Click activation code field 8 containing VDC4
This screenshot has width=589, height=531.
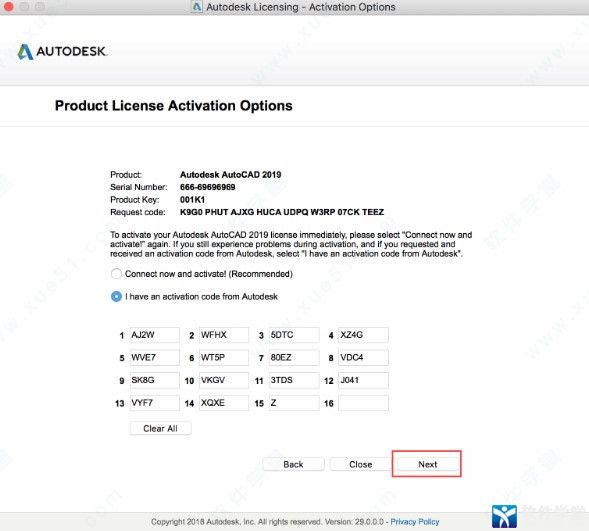(x=363, y=358)
